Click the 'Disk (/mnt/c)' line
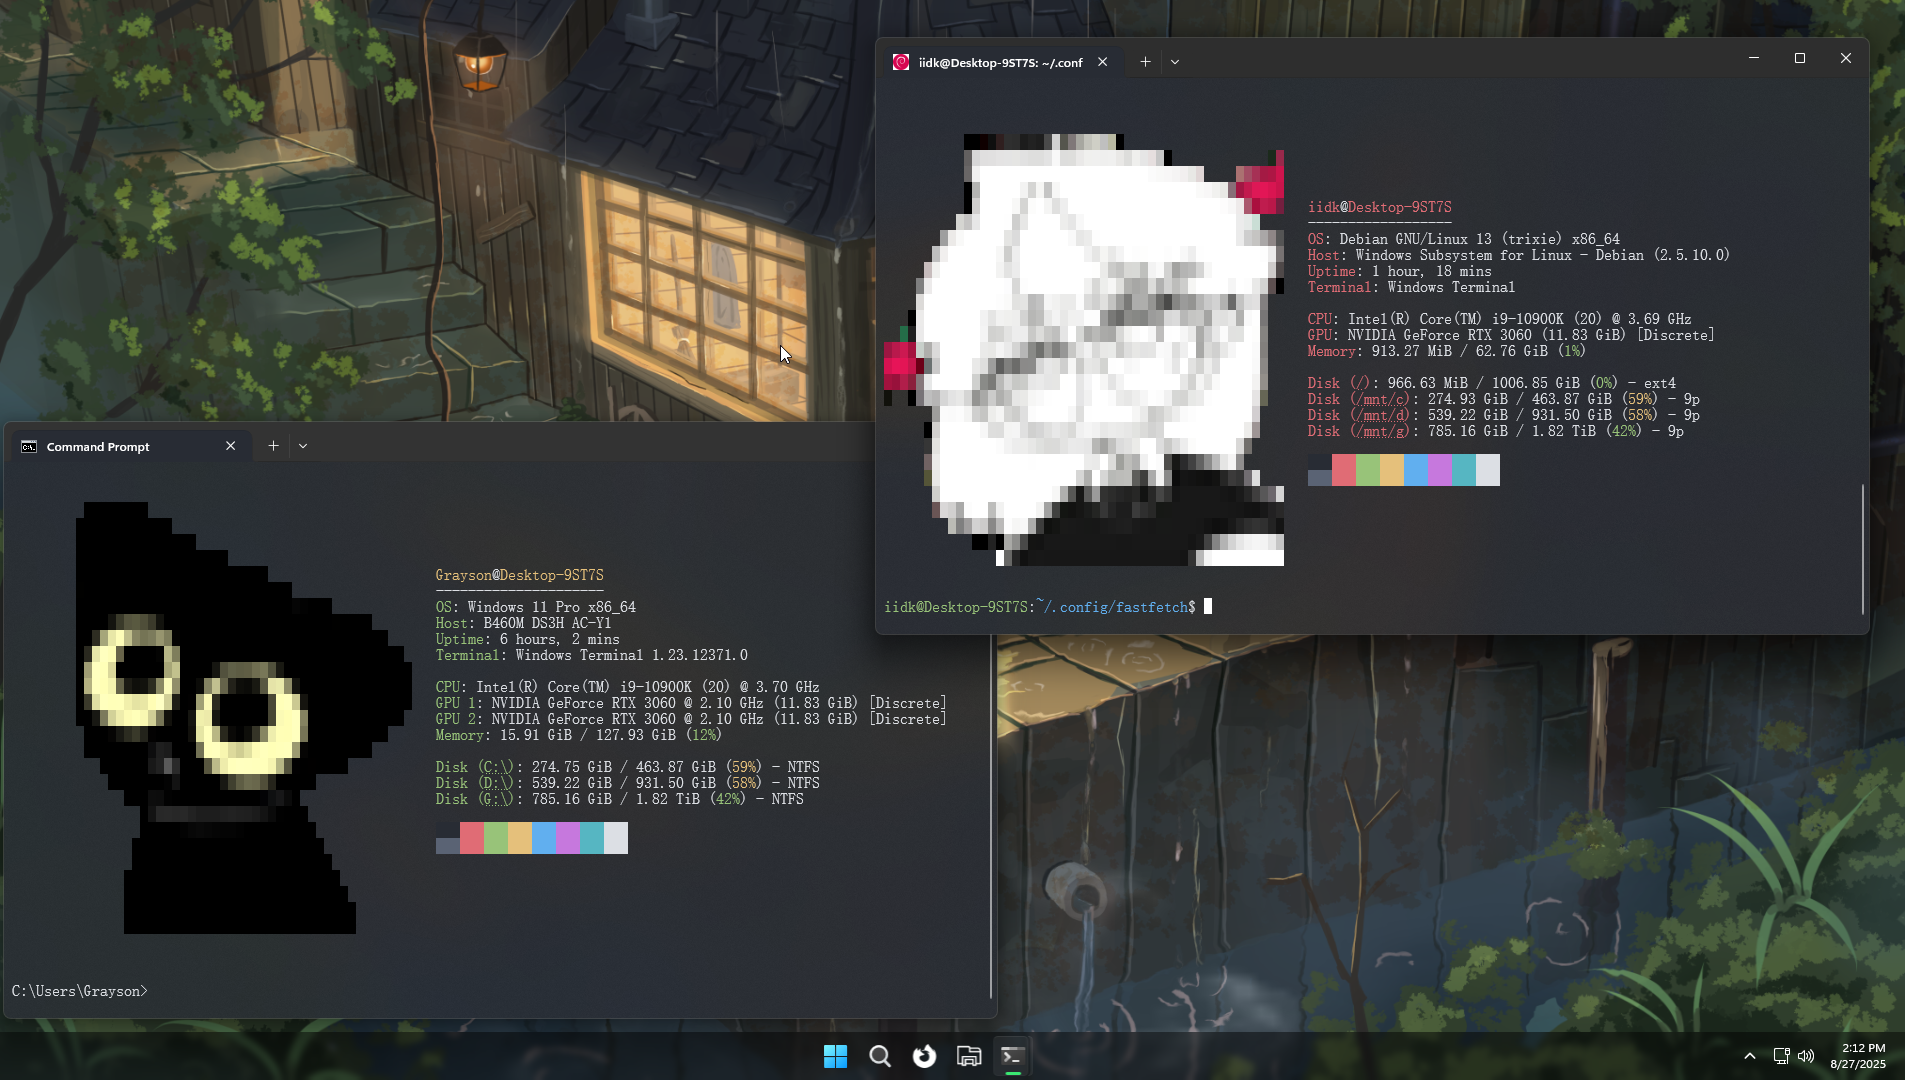 (1504, 399)
